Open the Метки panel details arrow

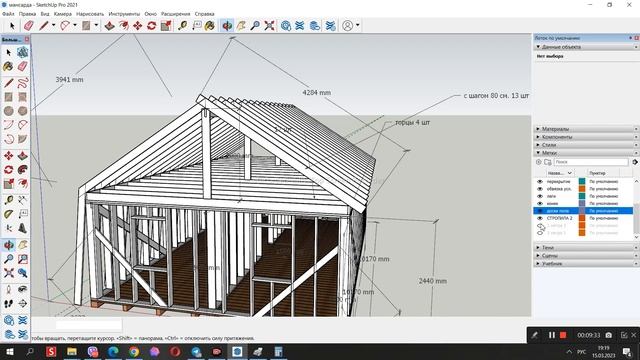click(635, 162)
